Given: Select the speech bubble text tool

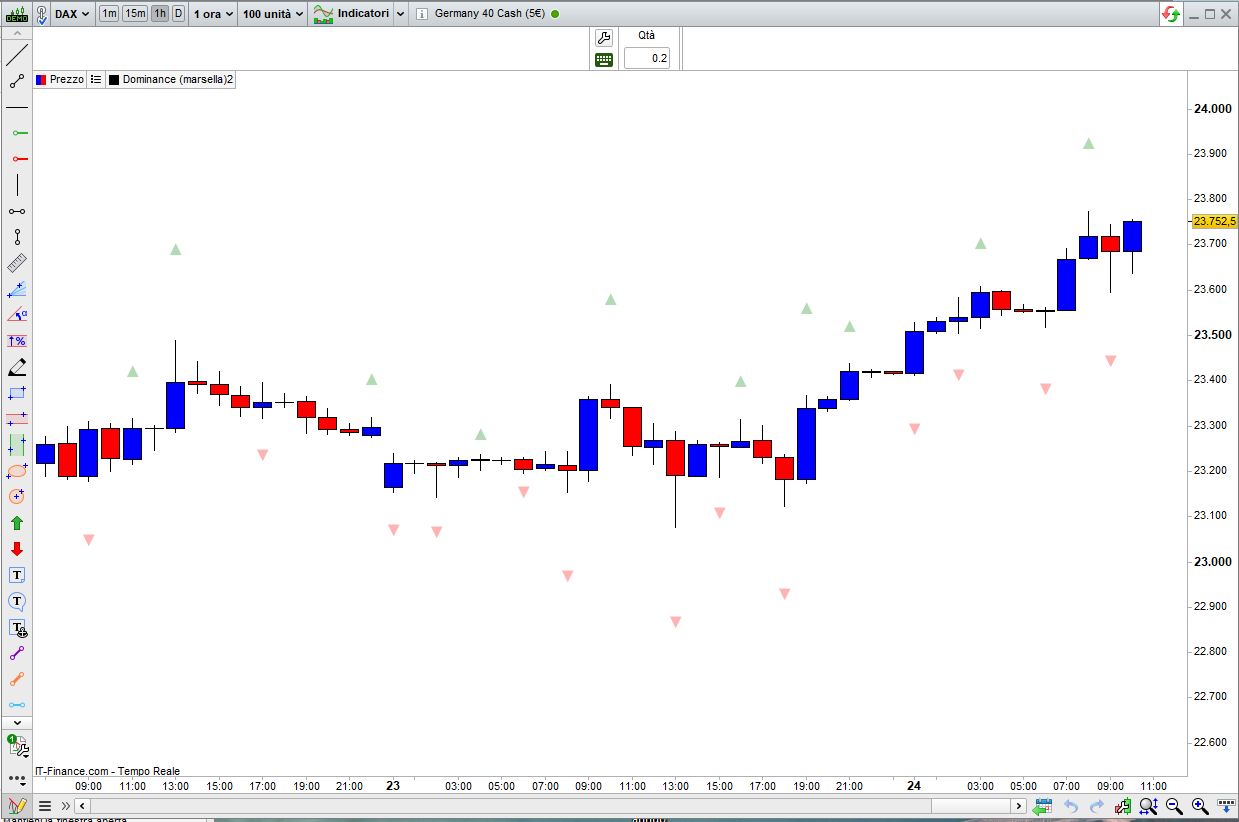Looking at the screenshot, I should coord(17,601).
